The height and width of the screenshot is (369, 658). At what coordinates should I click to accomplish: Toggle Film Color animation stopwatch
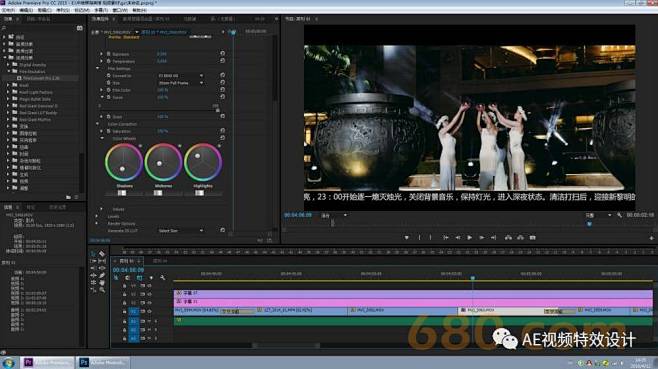(108, 90)
